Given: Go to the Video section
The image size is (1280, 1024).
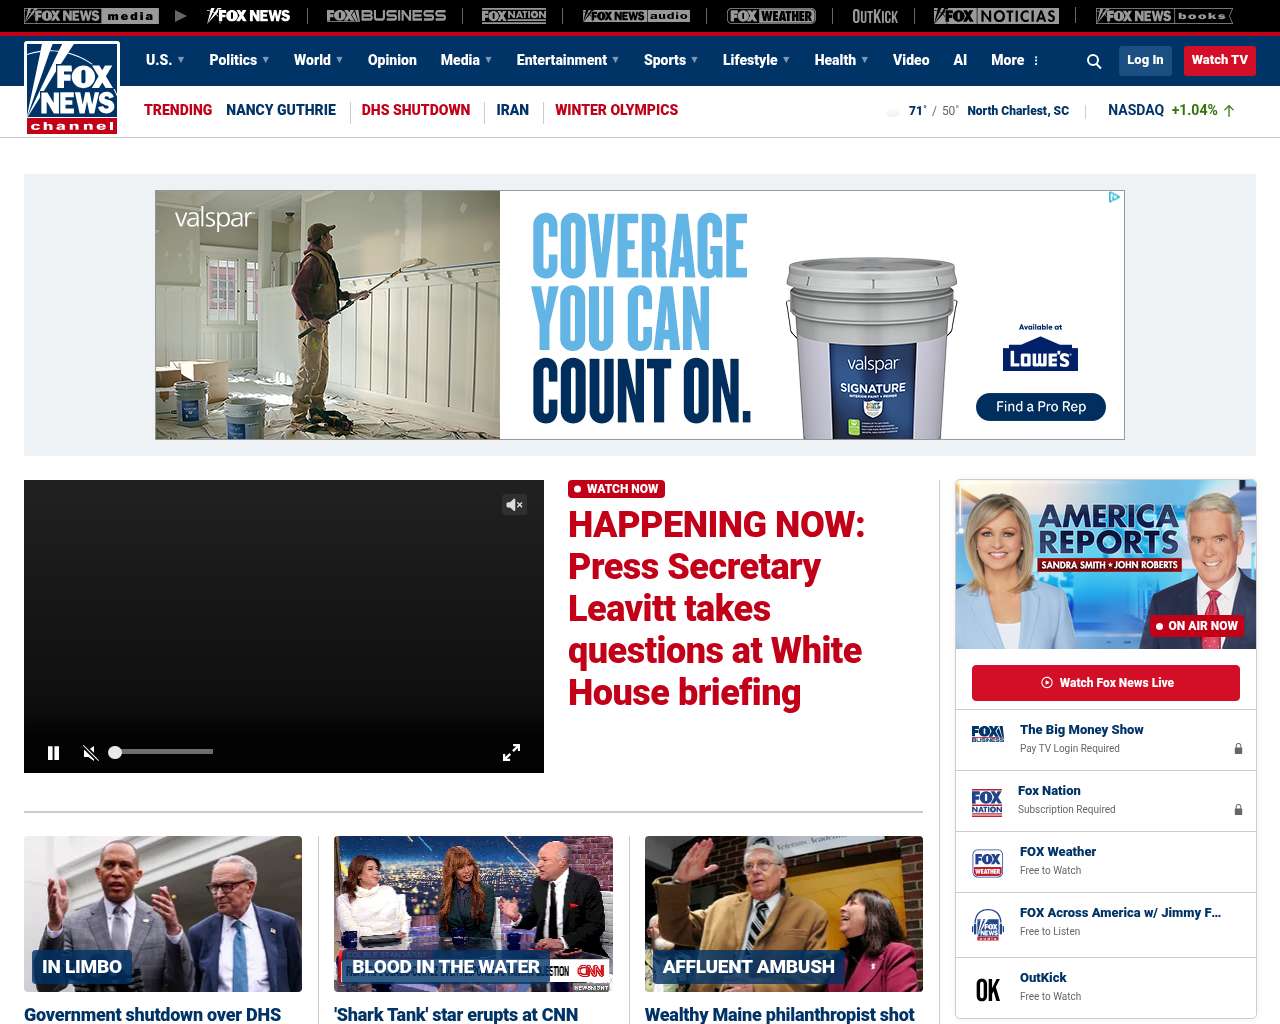Looking at the screenshot, I should pyautogui.click(x=911, y=60).
